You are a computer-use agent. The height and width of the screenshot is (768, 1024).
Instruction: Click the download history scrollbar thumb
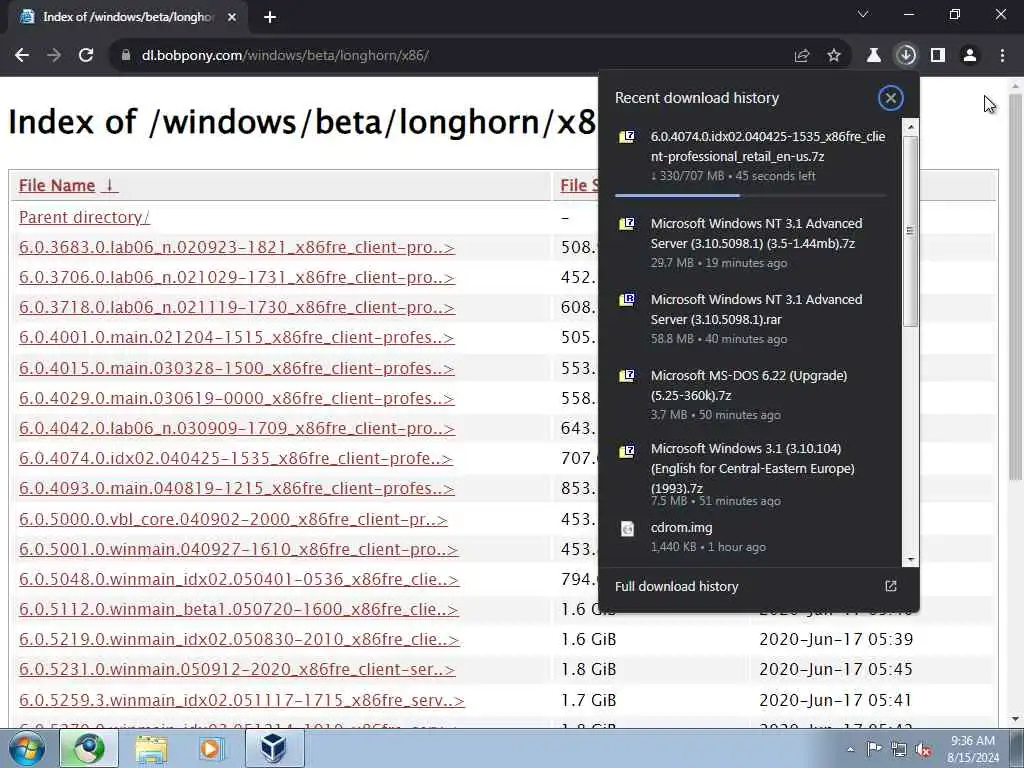point(910,231)
